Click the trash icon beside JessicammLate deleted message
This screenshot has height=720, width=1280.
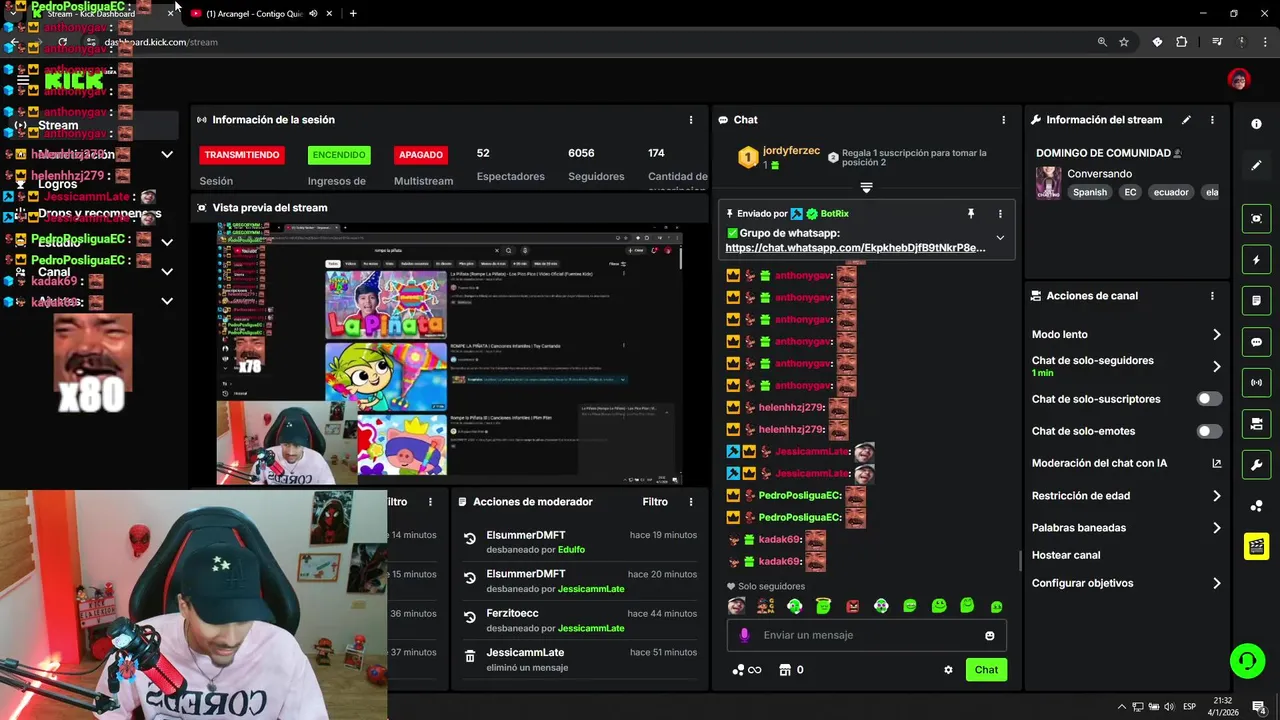pyautogui.click(x=470, y=656)
